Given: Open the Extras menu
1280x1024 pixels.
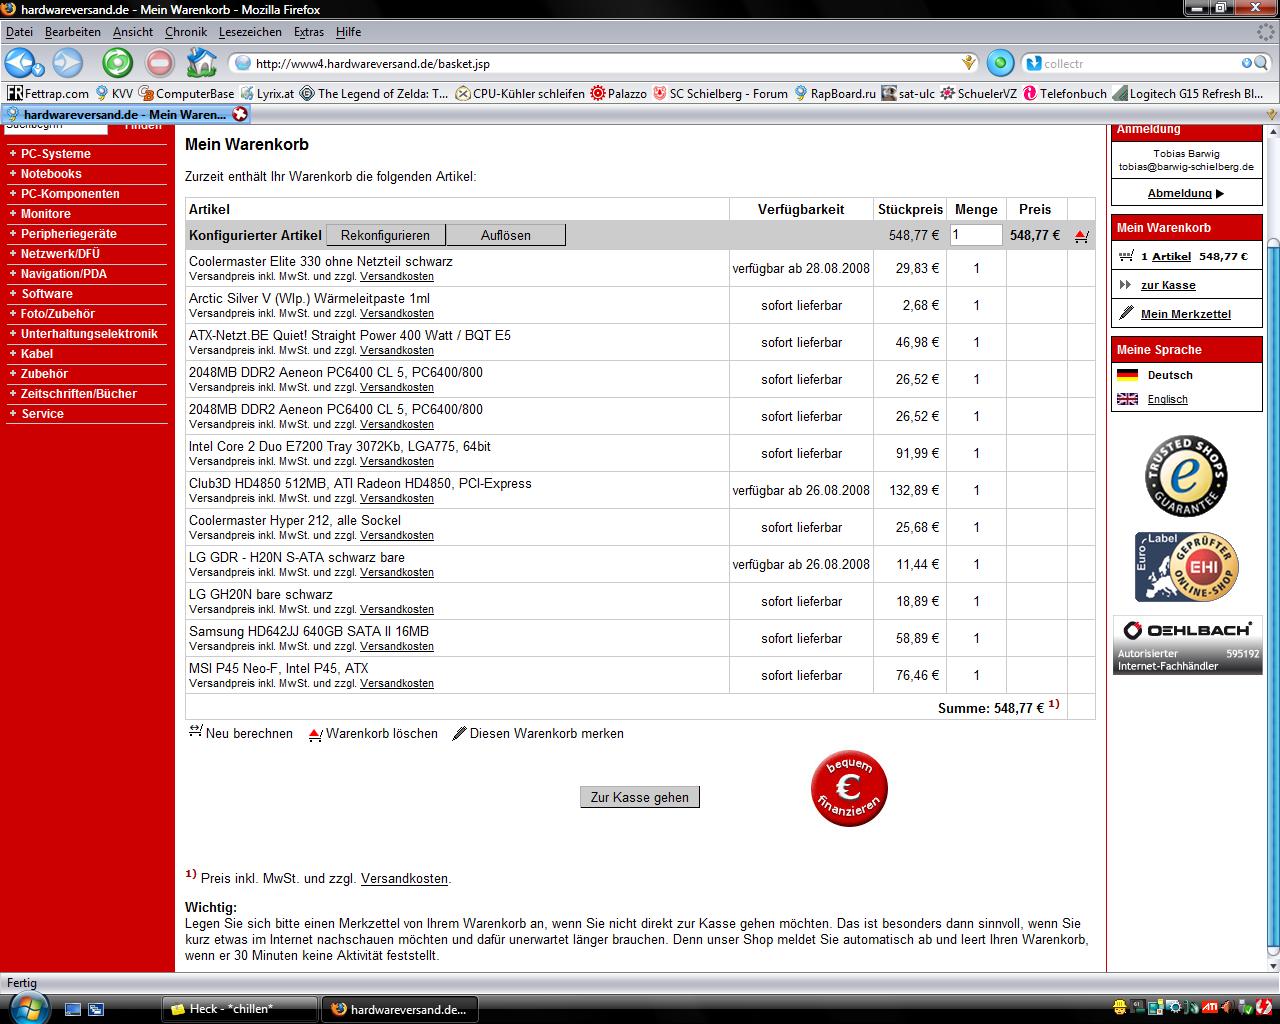Looking at the screenshot, I should [309, 32].
